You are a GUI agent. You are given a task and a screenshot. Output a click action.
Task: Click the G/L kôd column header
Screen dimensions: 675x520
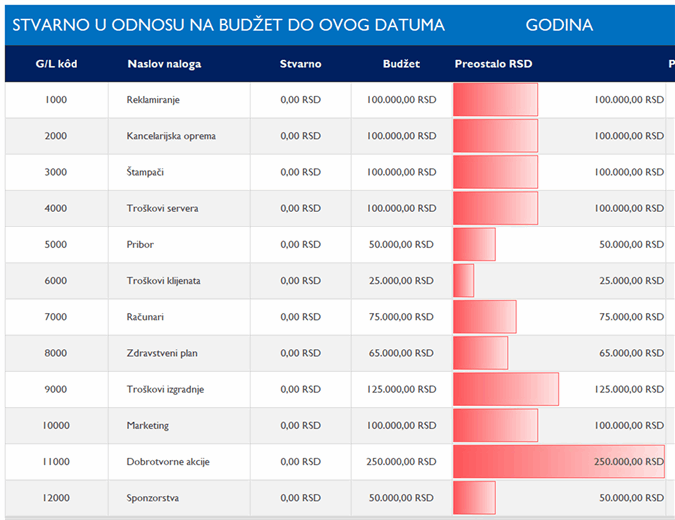click(x=56, y=64)
